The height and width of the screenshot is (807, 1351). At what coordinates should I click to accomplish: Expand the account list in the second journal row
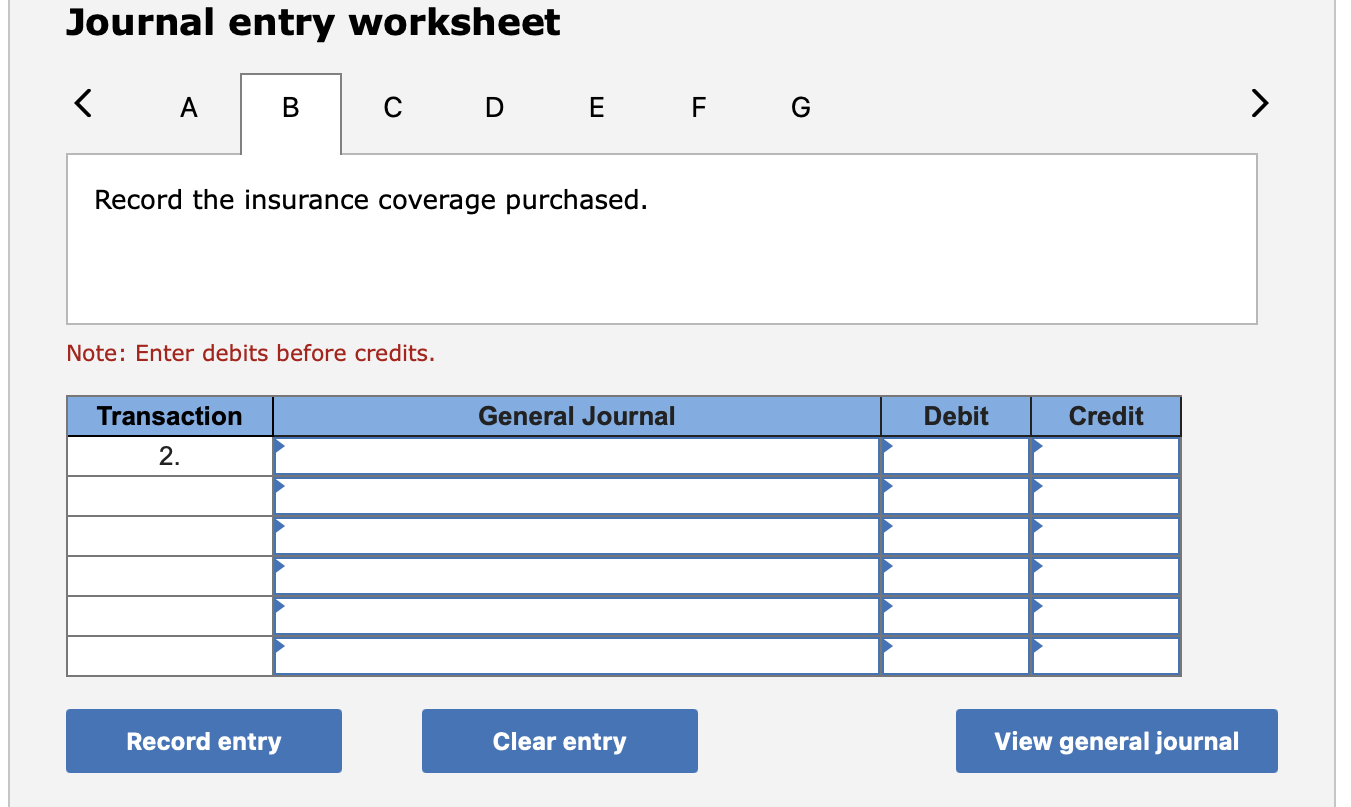281,488
